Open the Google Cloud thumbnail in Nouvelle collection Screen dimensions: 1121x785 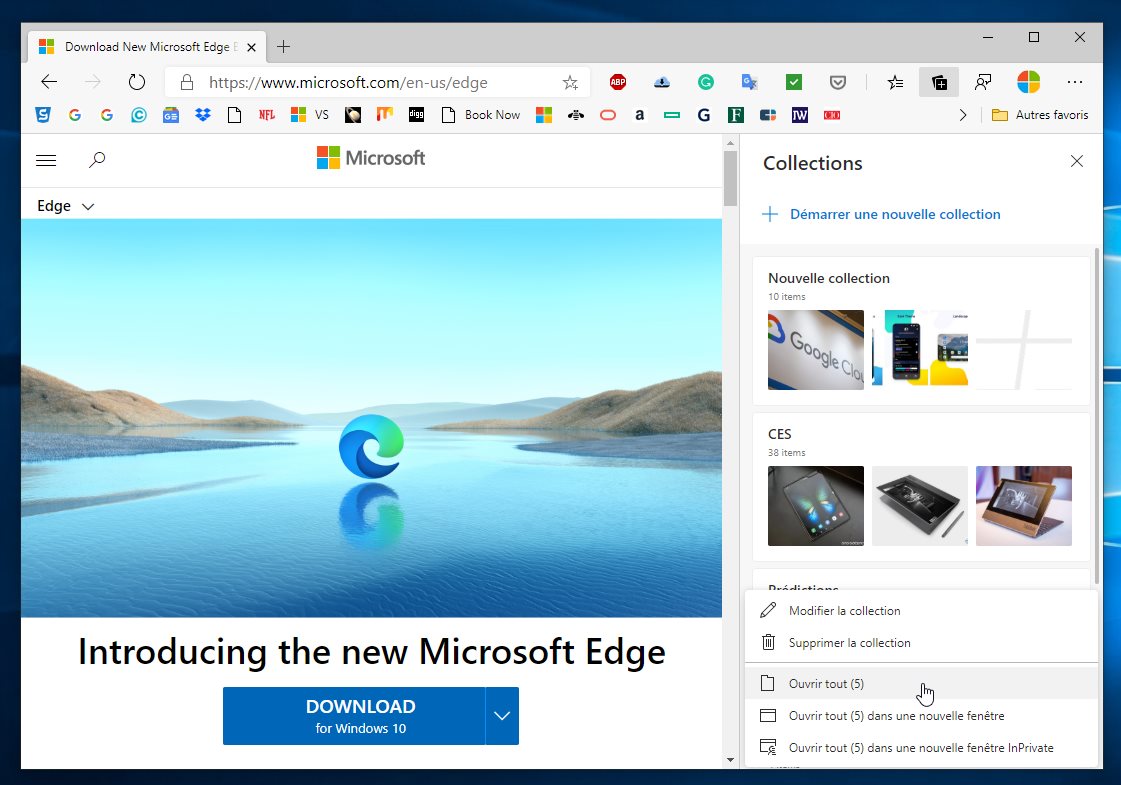[816, 350]
